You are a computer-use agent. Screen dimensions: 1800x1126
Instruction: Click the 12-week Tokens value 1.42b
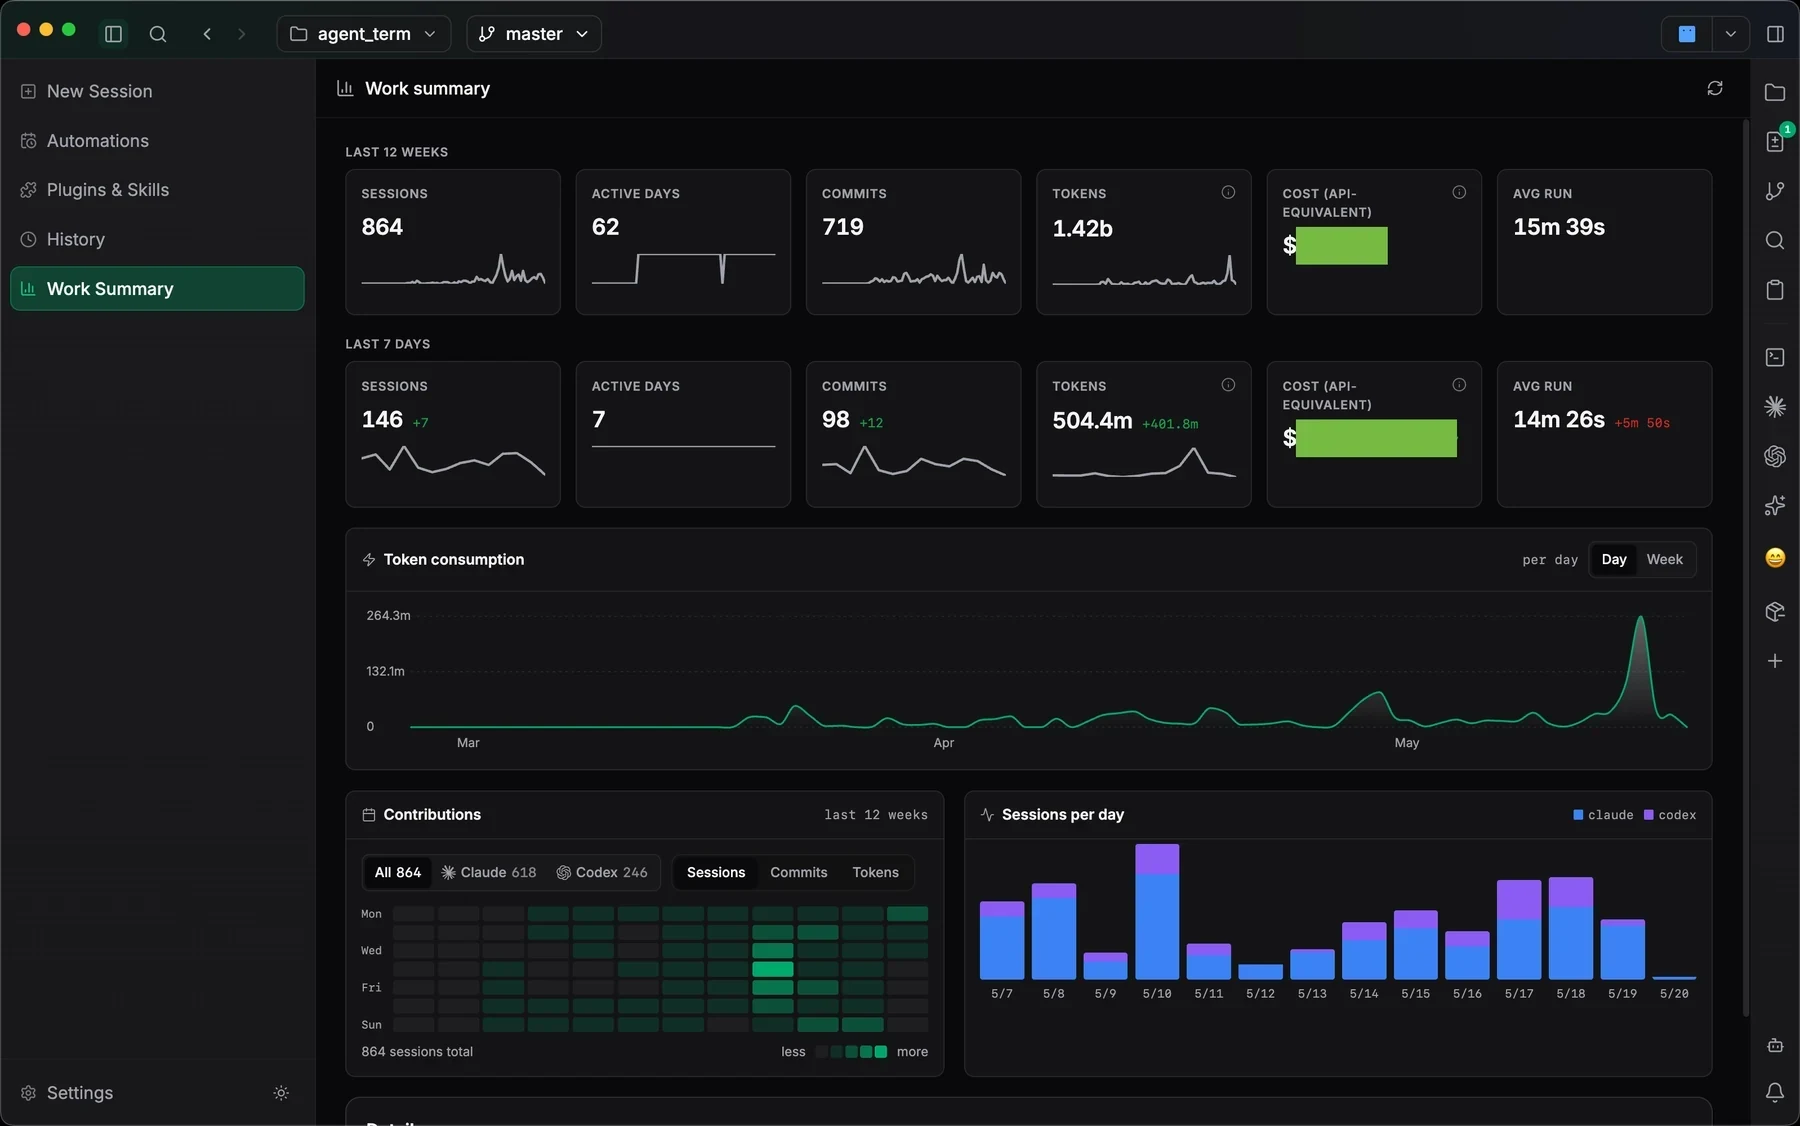[x=1082, y=229]
